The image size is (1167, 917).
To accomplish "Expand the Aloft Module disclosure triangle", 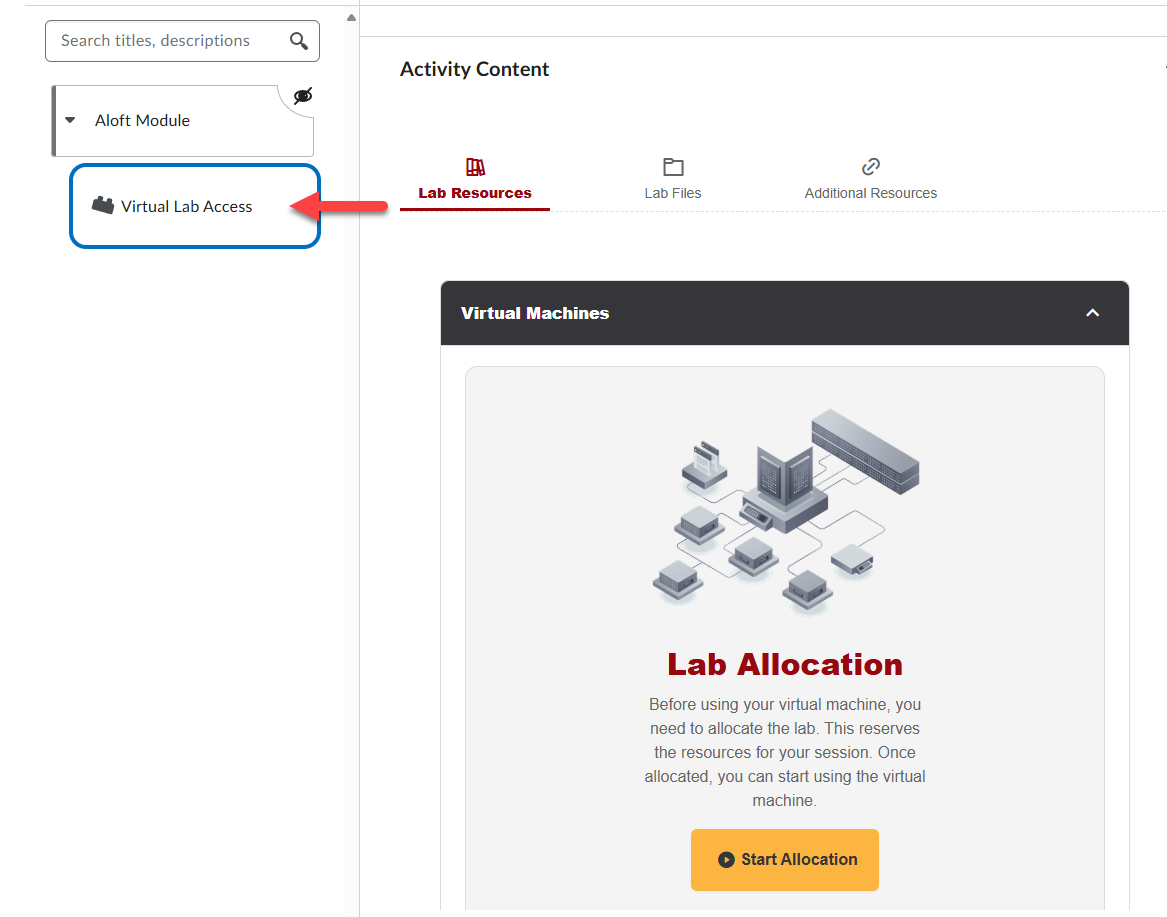I will click(x=70, y=118).
